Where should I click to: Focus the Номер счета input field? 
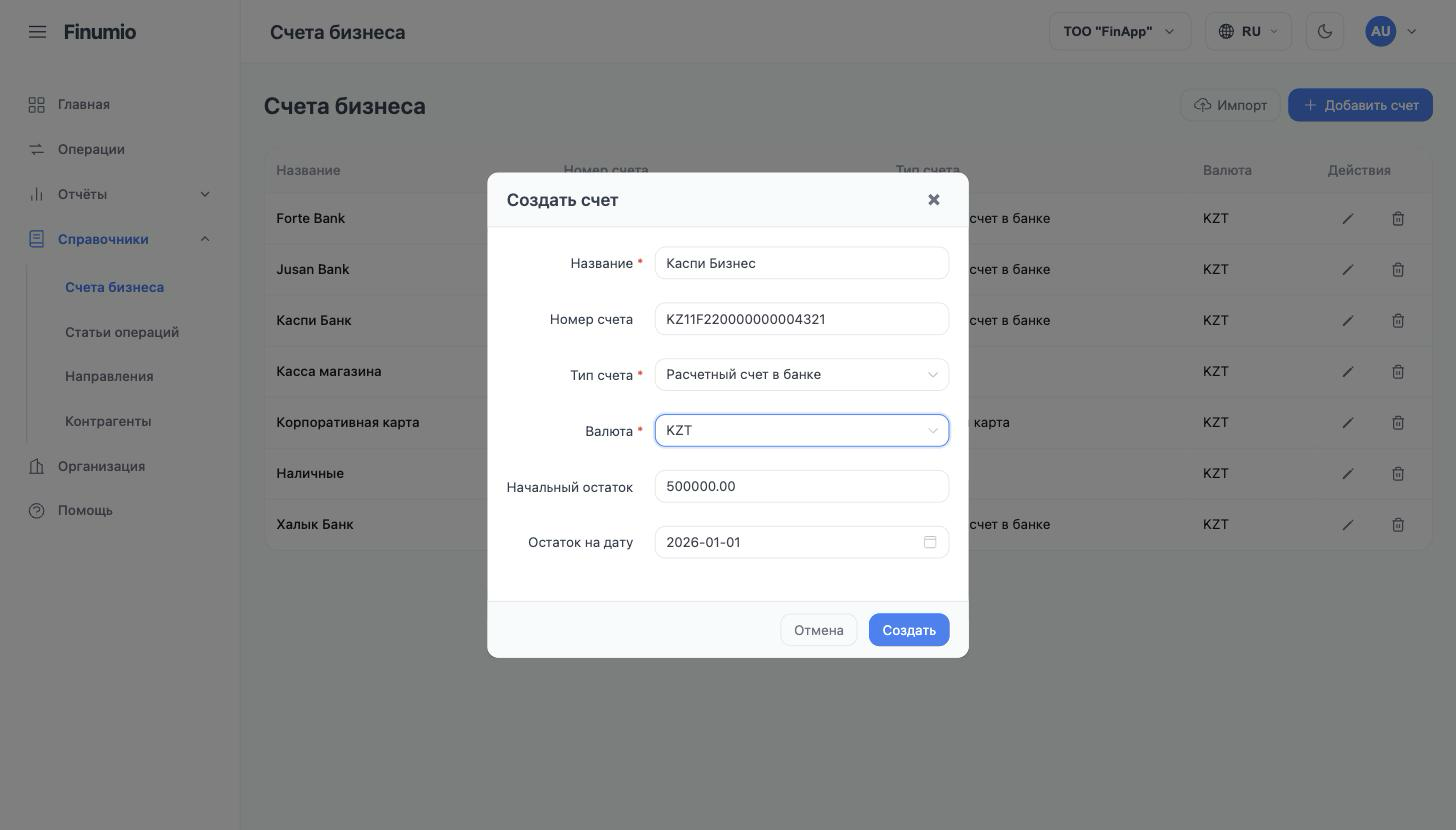tap(802, 319)
